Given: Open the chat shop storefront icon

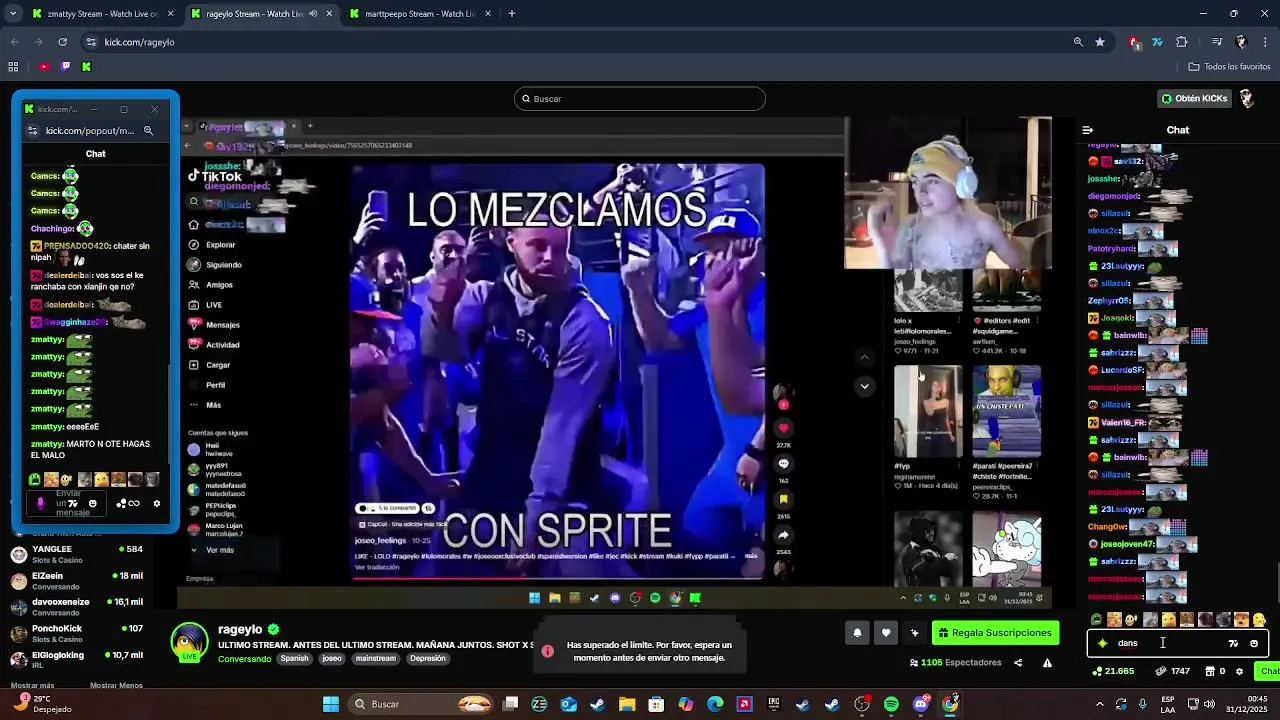Looking at the screenshot, I should point(1210,671).
